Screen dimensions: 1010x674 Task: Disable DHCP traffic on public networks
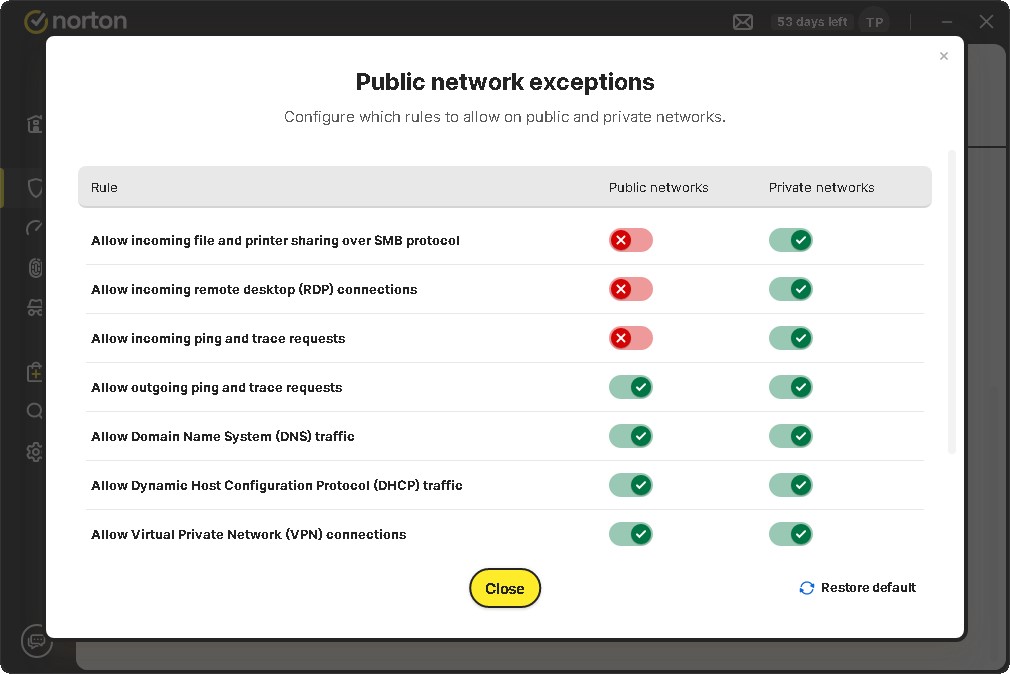point(630,485)
